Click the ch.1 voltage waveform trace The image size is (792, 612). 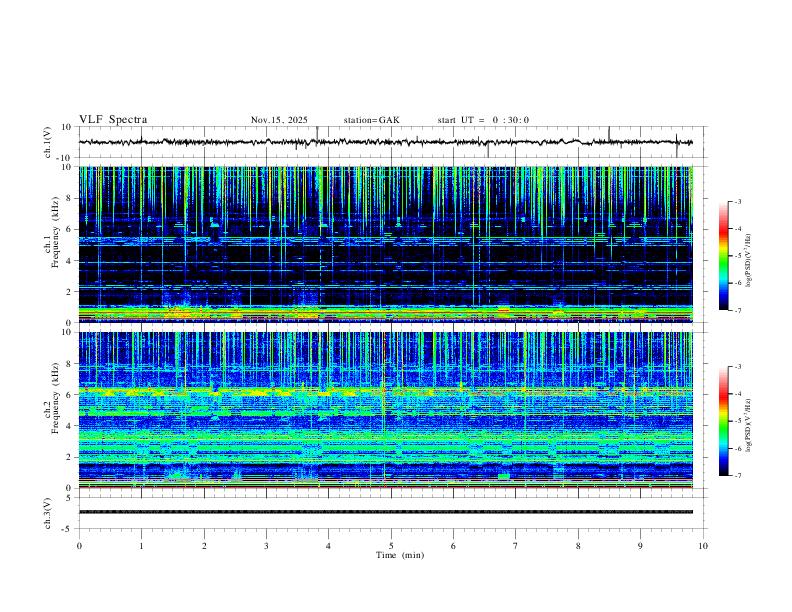tap(385, 142)
